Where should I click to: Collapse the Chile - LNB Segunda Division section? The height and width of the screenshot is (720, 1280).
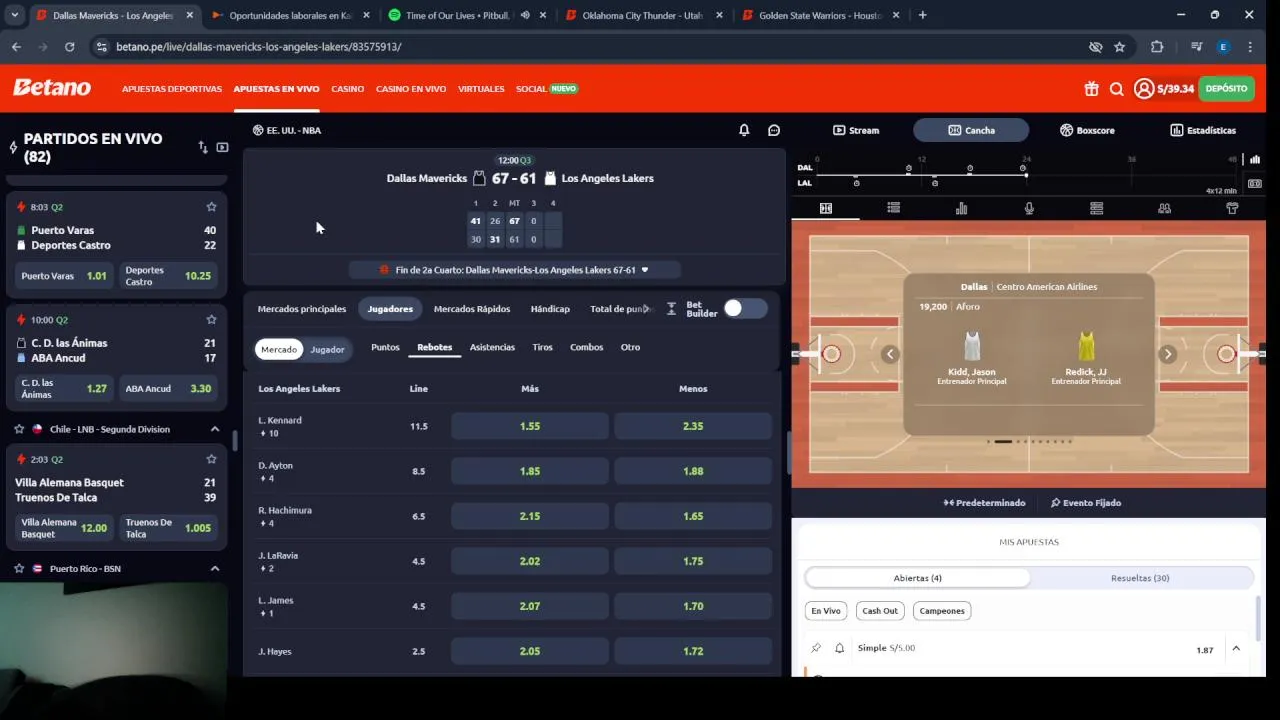214,429
